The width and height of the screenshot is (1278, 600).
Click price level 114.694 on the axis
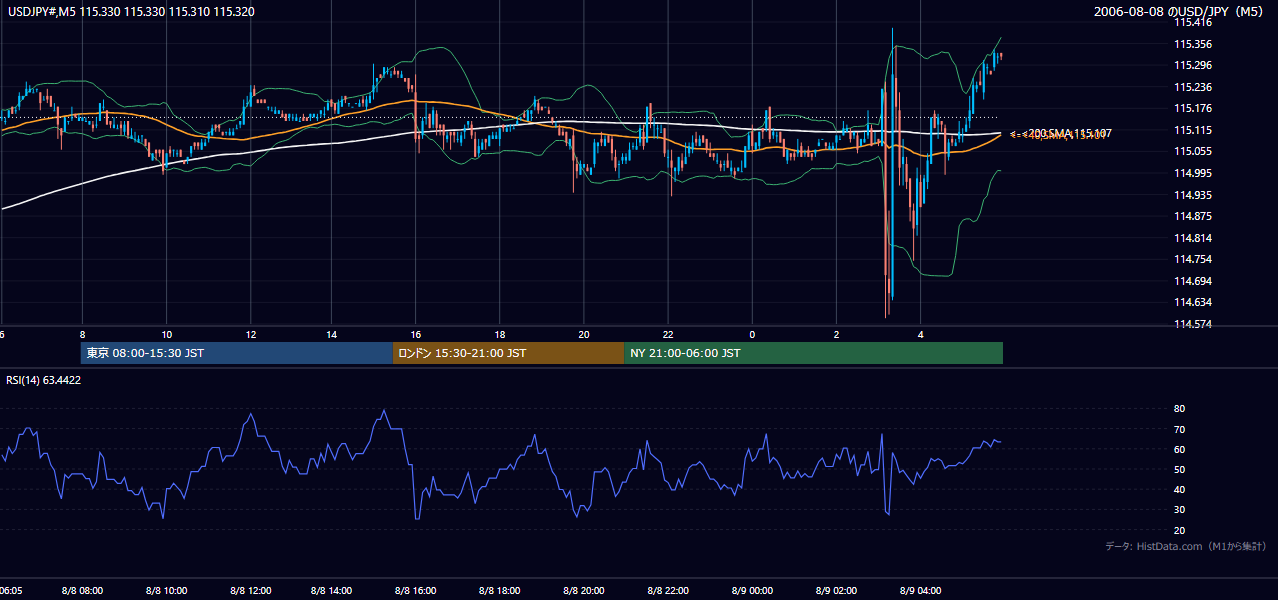pos(1195,281)
